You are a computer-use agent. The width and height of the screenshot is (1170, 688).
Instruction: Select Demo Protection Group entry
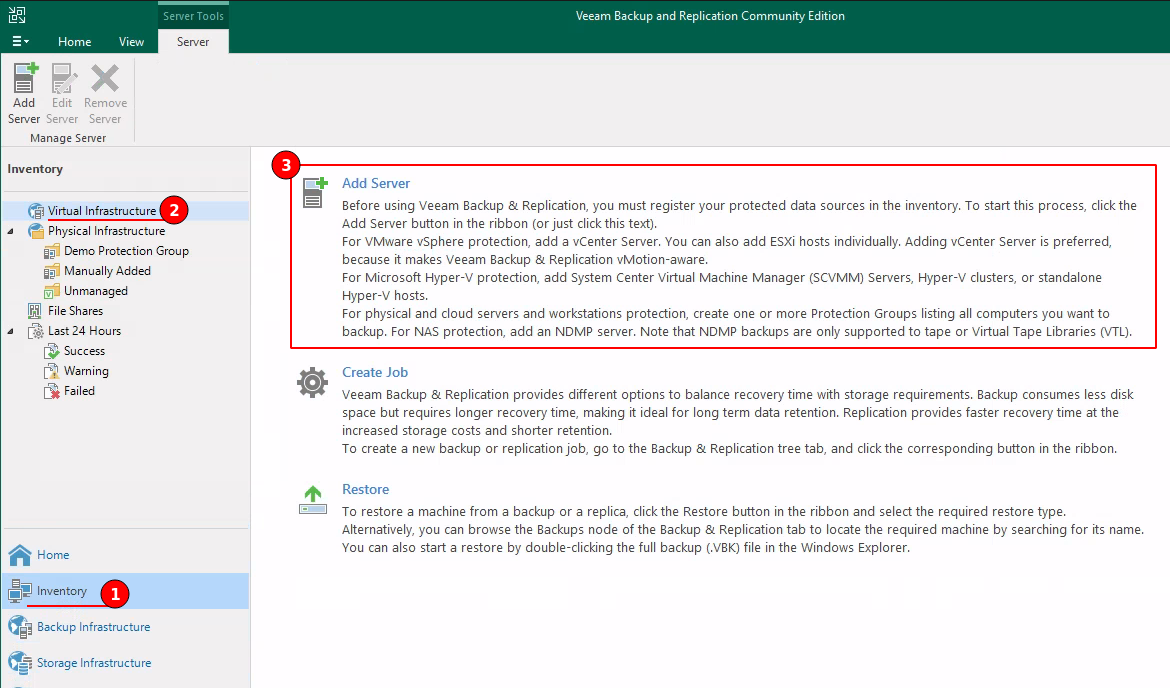point(126,251)
